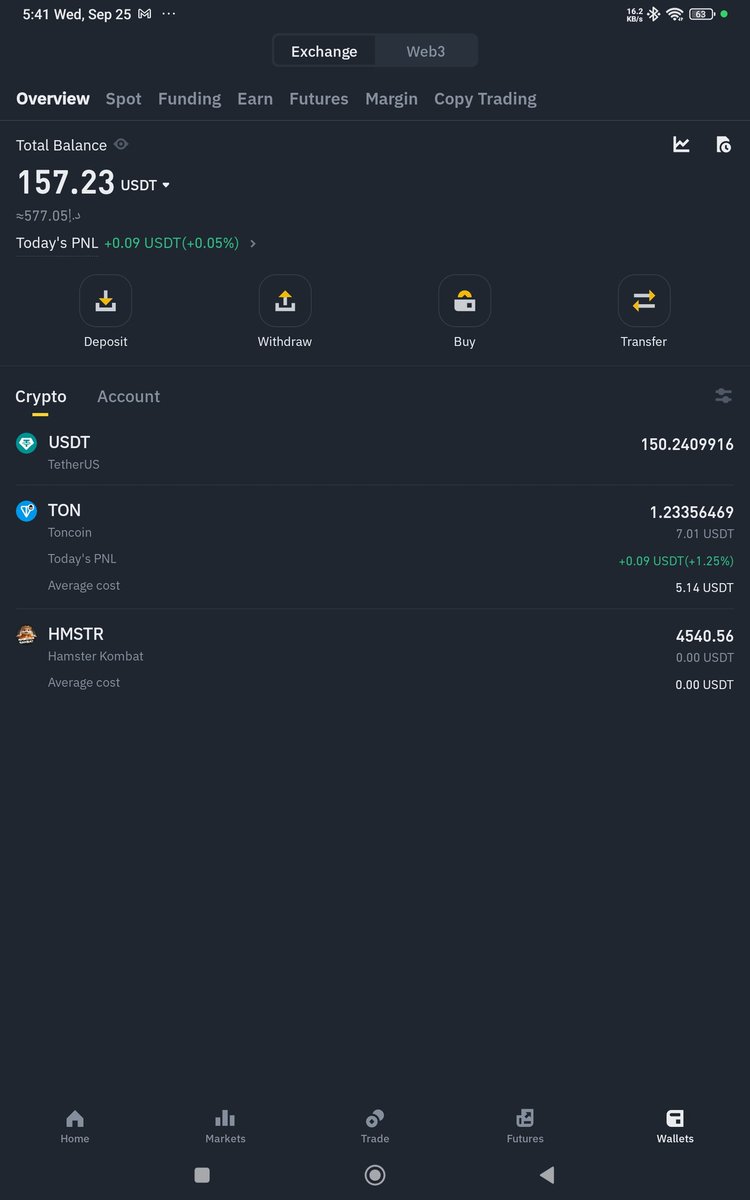This screenshot has height=1200, width=750.
Task: Tap the 4540.56 HMSTR balance
Action: (705, 636)
